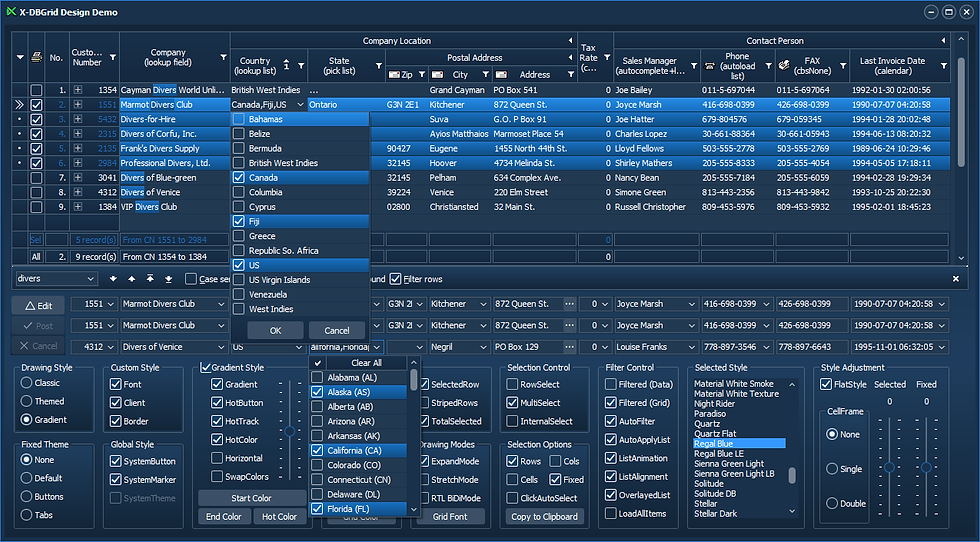
Task: Click the Zip column filter funnel icon
Action: [421, 74]
